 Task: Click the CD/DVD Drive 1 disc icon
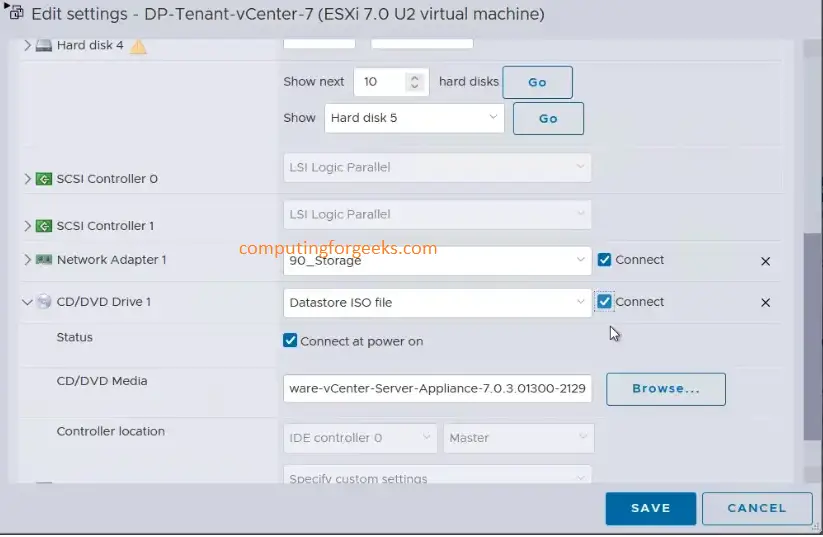(44, 302)
